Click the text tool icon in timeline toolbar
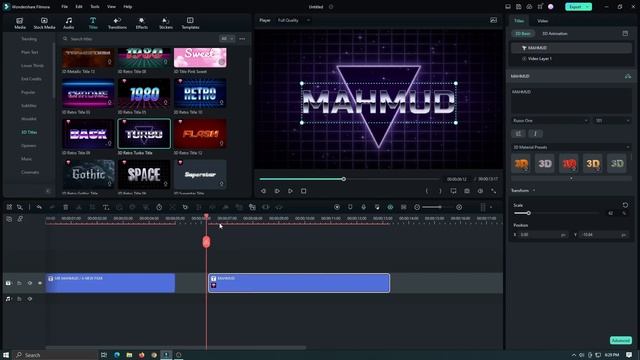The width and height of the screenshot is (640, 360). [x=106, y=207]
